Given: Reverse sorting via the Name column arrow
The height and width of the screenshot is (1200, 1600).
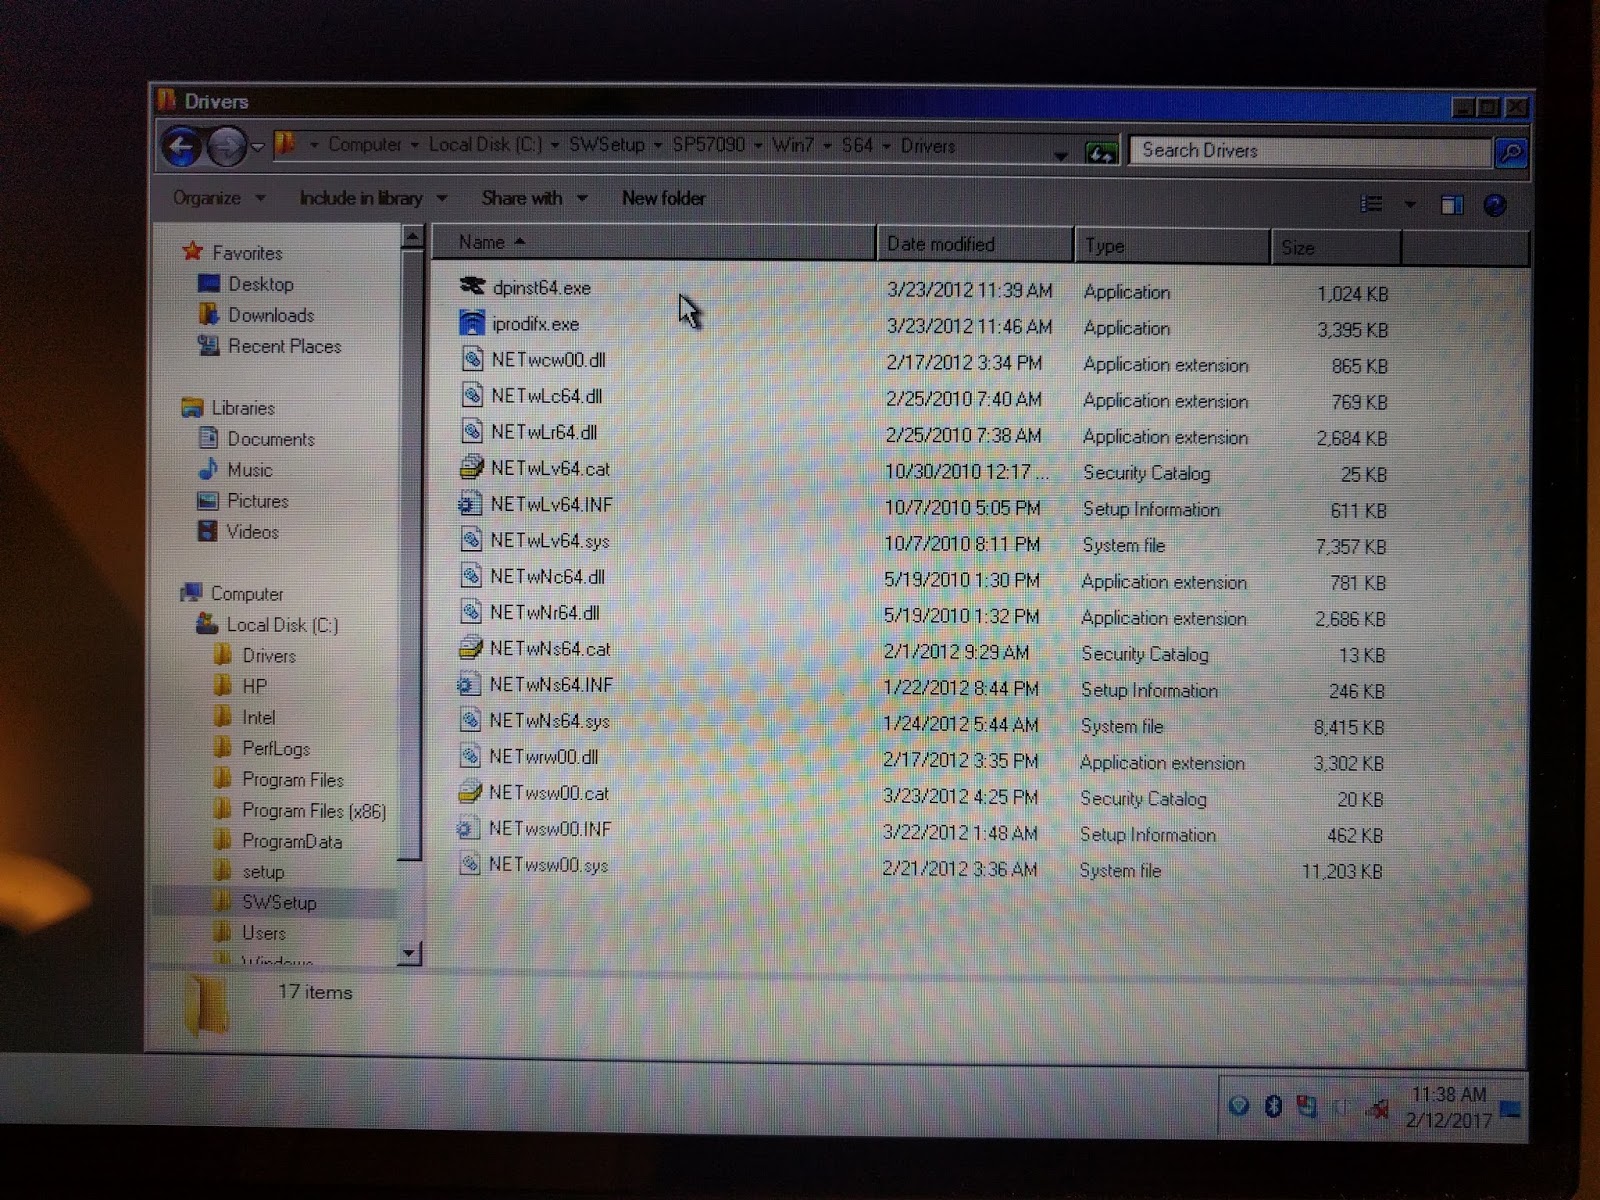Looking at the screenshot, I should coord(519,242).
